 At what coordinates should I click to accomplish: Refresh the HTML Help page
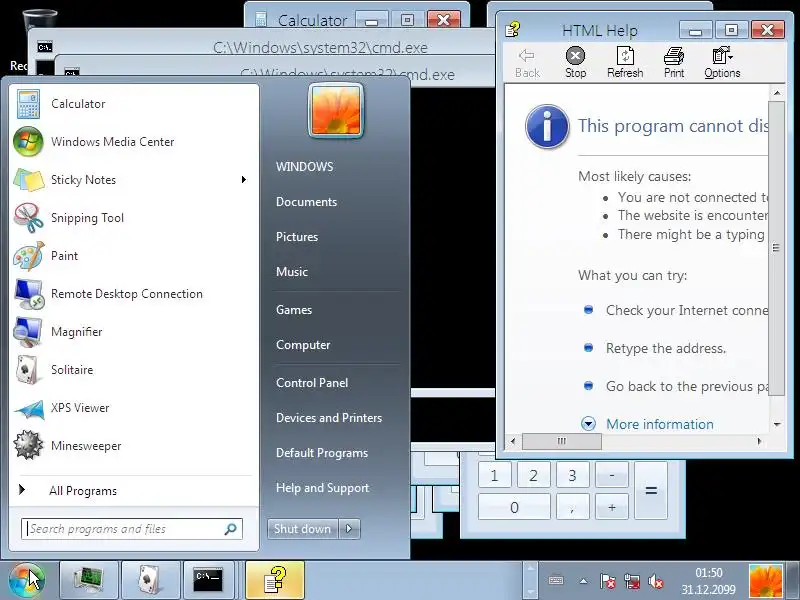625,63
